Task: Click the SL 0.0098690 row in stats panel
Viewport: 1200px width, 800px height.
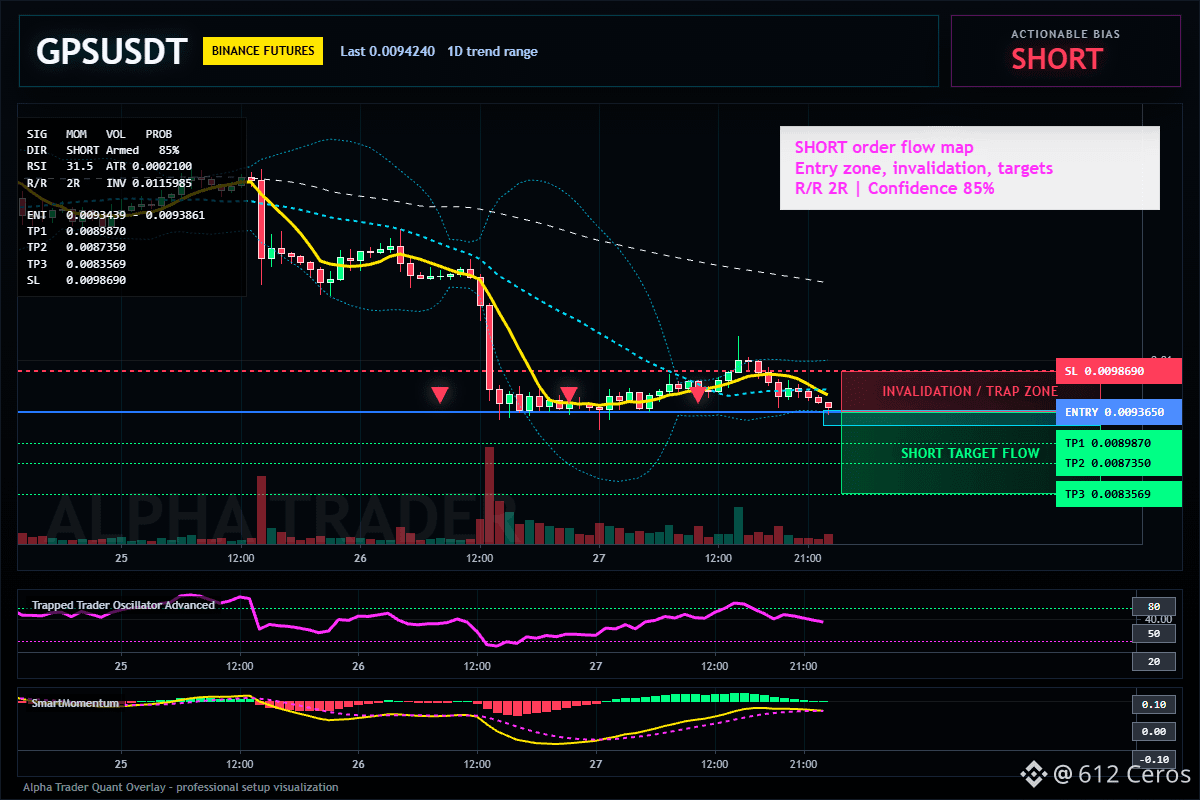Action: click(76, 280)
